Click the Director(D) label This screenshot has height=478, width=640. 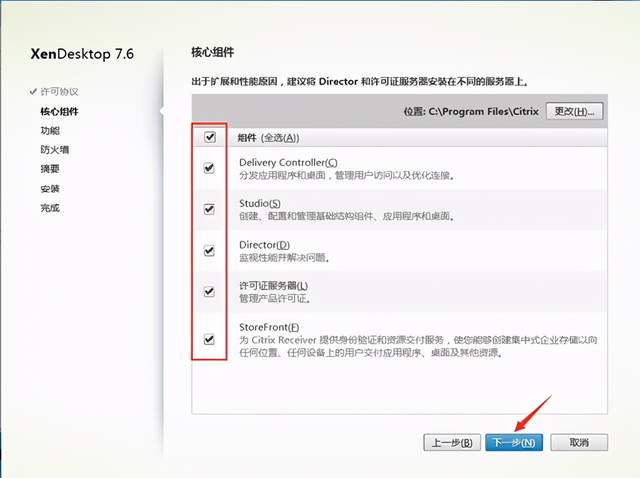coord(264,245)
